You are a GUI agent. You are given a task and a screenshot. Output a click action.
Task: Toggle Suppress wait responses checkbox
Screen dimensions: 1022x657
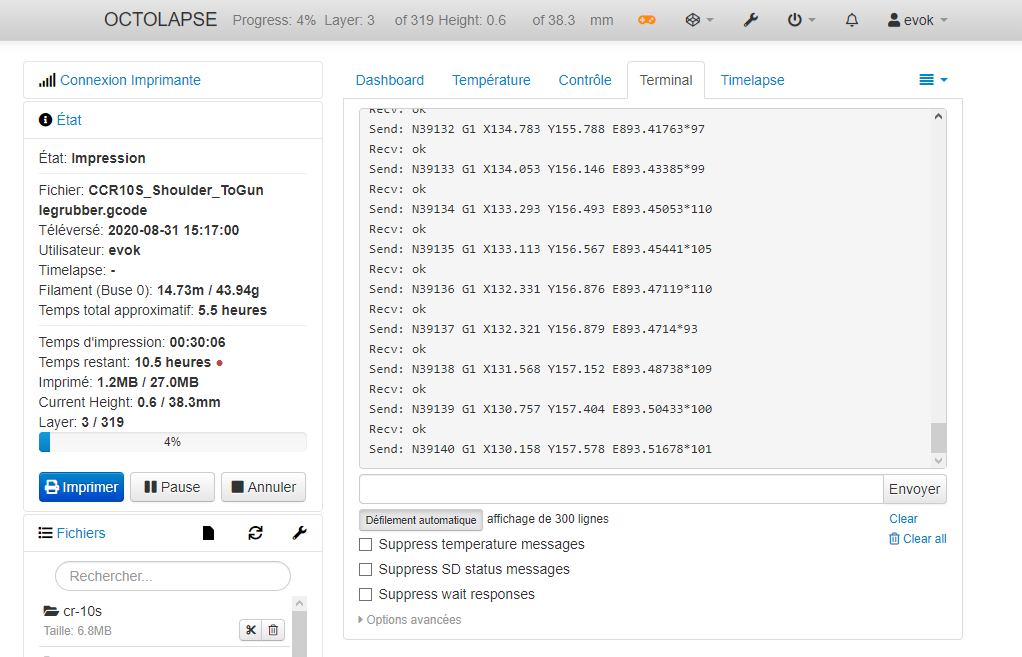click(366, 594)
